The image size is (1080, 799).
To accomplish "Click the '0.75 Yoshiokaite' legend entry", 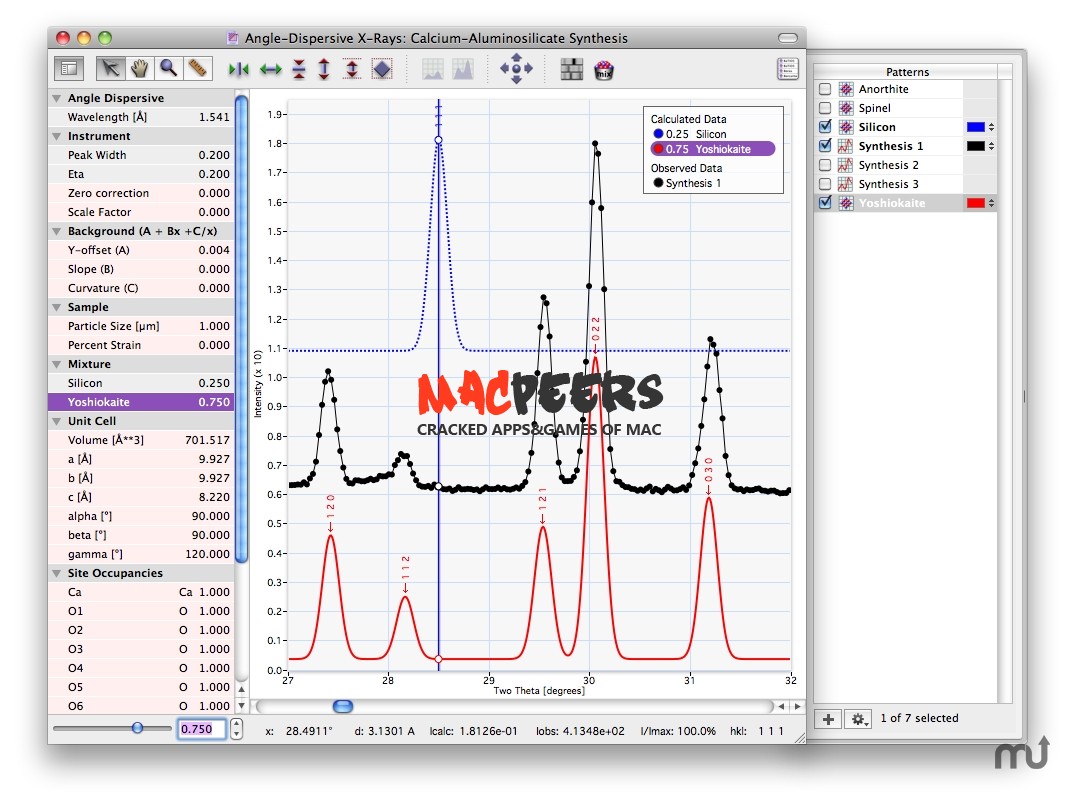I will tap(713, 149).
